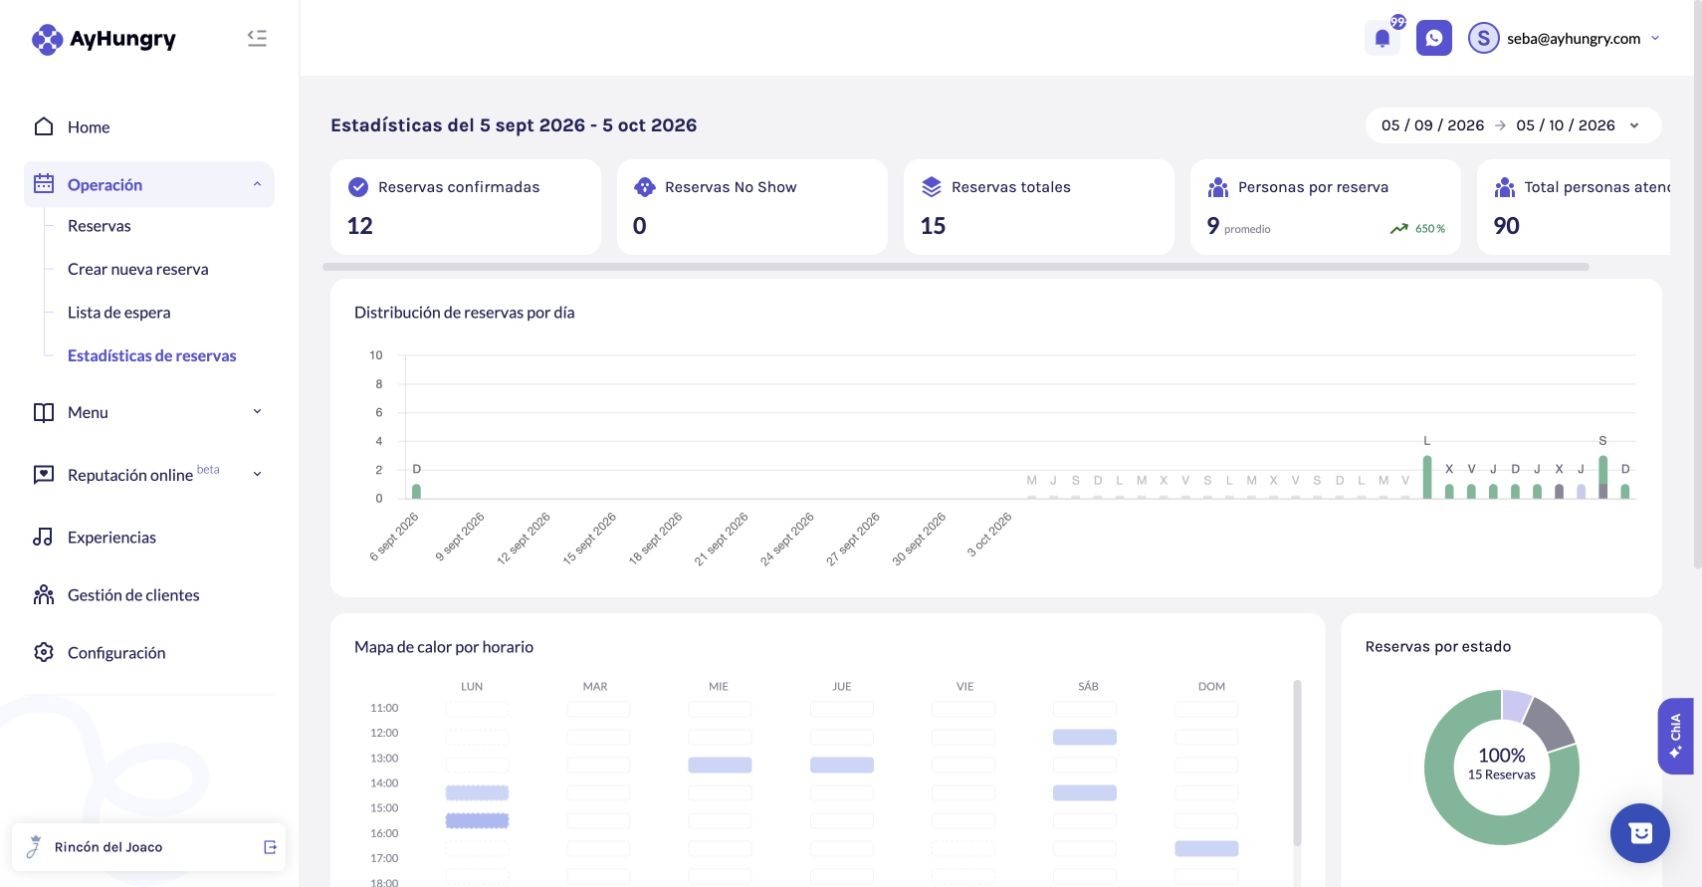Click the Home house icon
The image size is (1702, 887).
point(43,127)
